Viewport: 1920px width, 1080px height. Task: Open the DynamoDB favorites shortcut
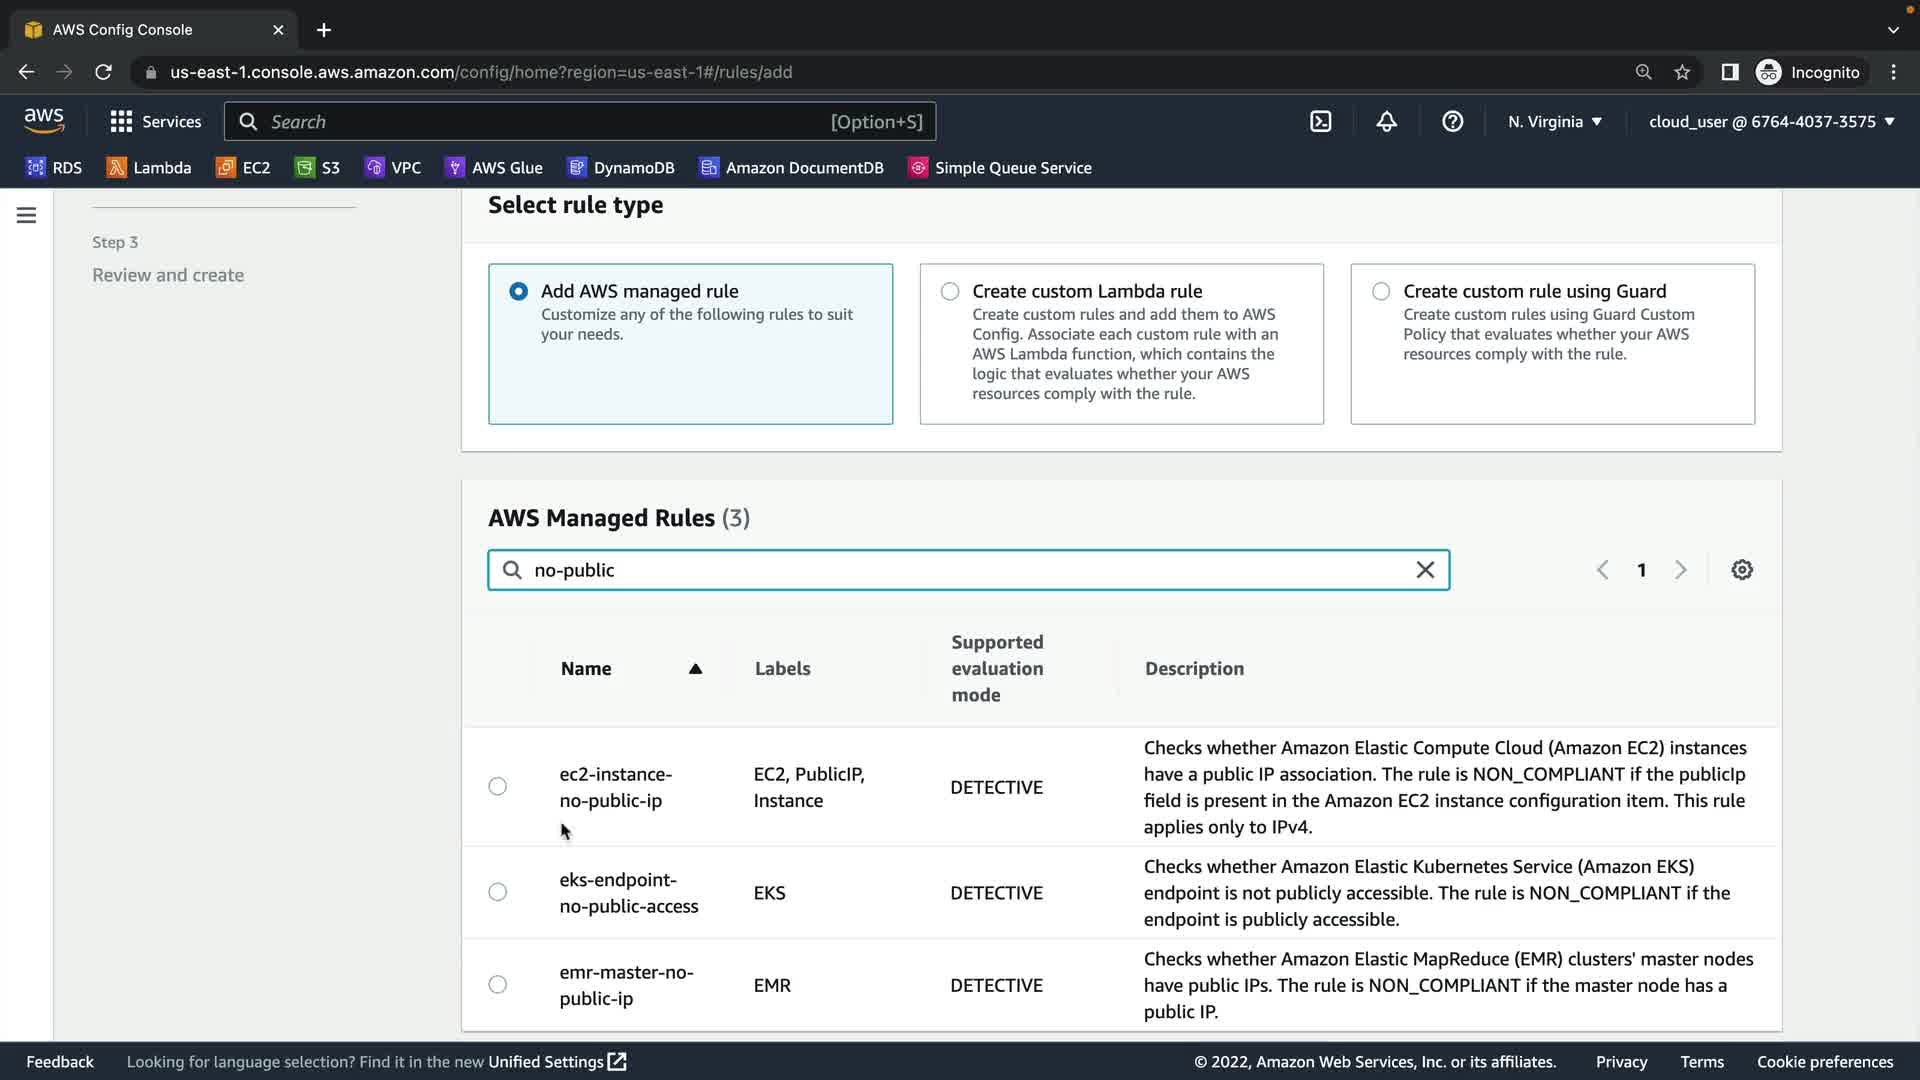pos(621,168)
